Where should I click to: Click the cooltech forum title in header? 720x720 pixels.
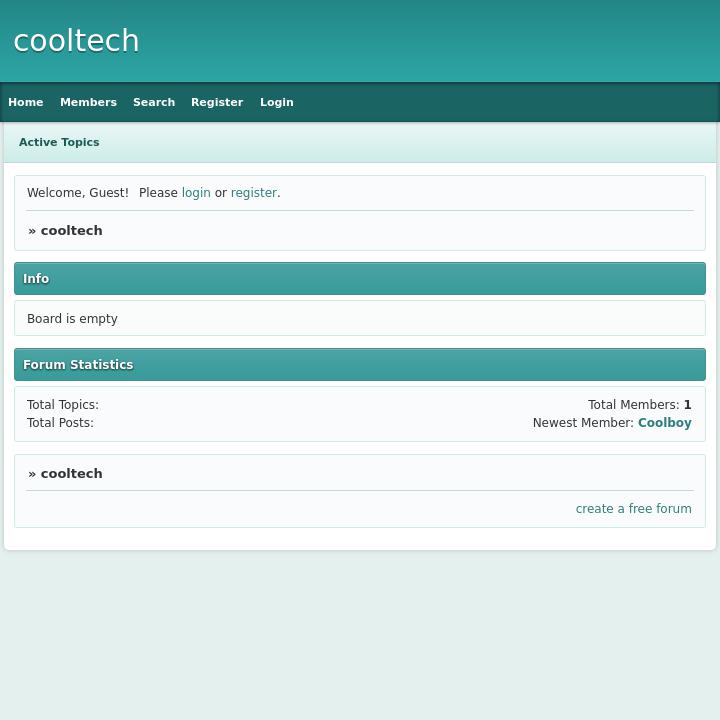click(76, 41)
